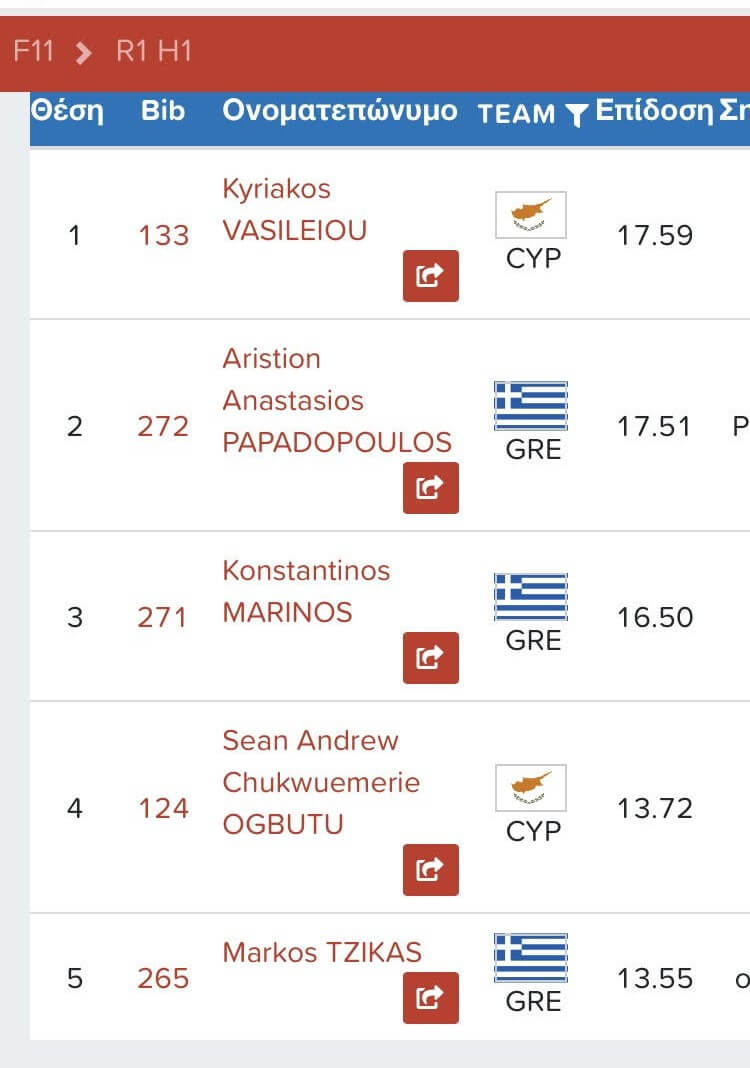Viewport: 750px width, 1068px height.
Task: Open share icon for Aristion Papadopoulos
Action: (x=431, y=488)
